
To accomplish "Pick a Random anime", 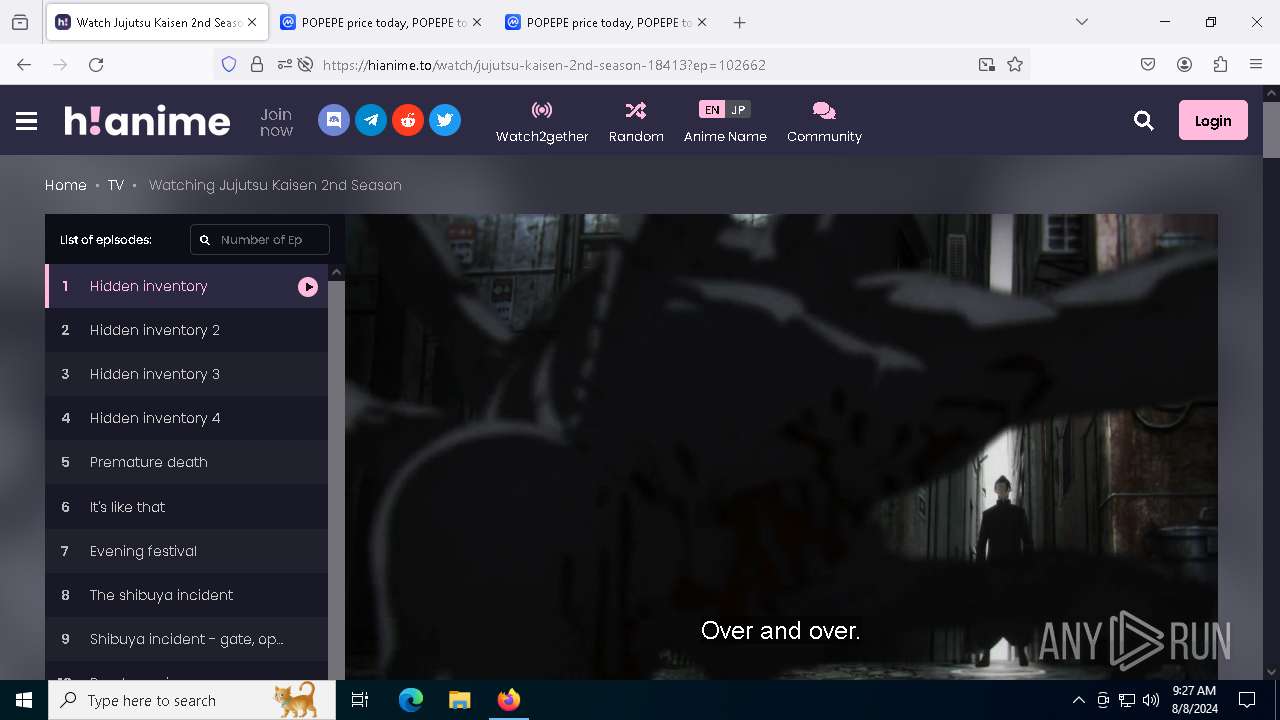I will coord(636,122).
